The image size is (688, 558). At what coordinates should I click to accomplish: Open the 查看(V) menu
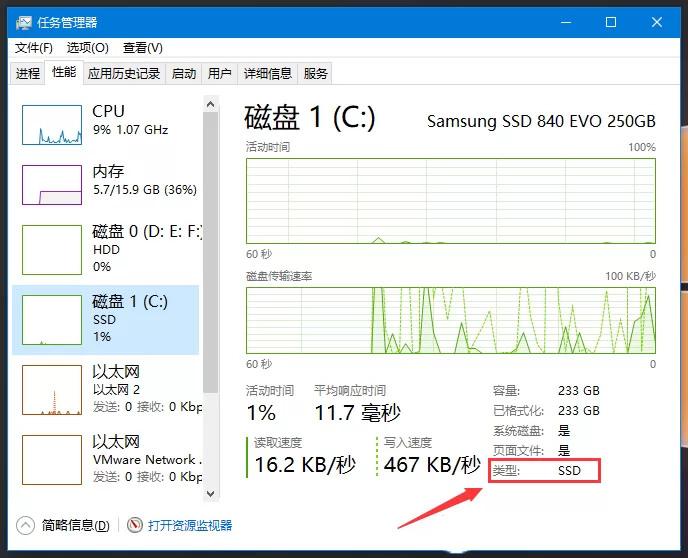tap(143, 48)
